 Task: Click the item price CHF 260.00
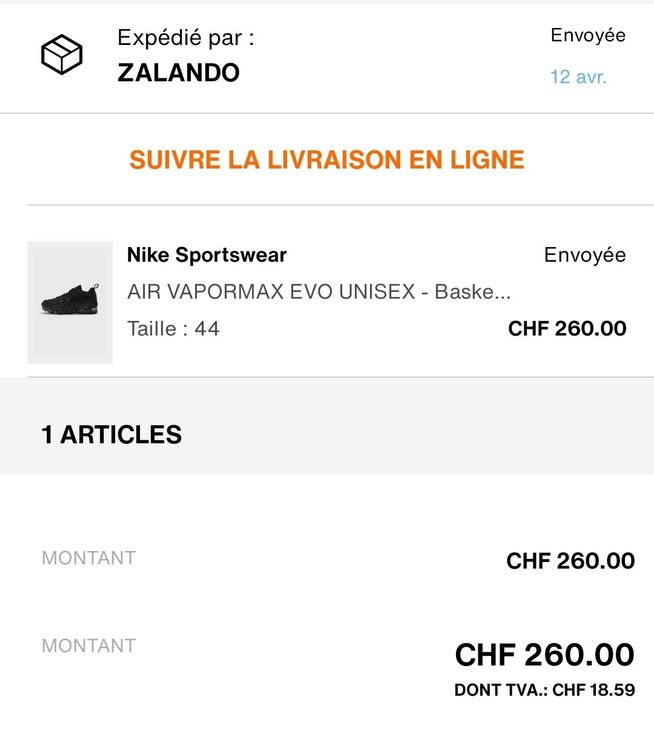tap(567, 328)
